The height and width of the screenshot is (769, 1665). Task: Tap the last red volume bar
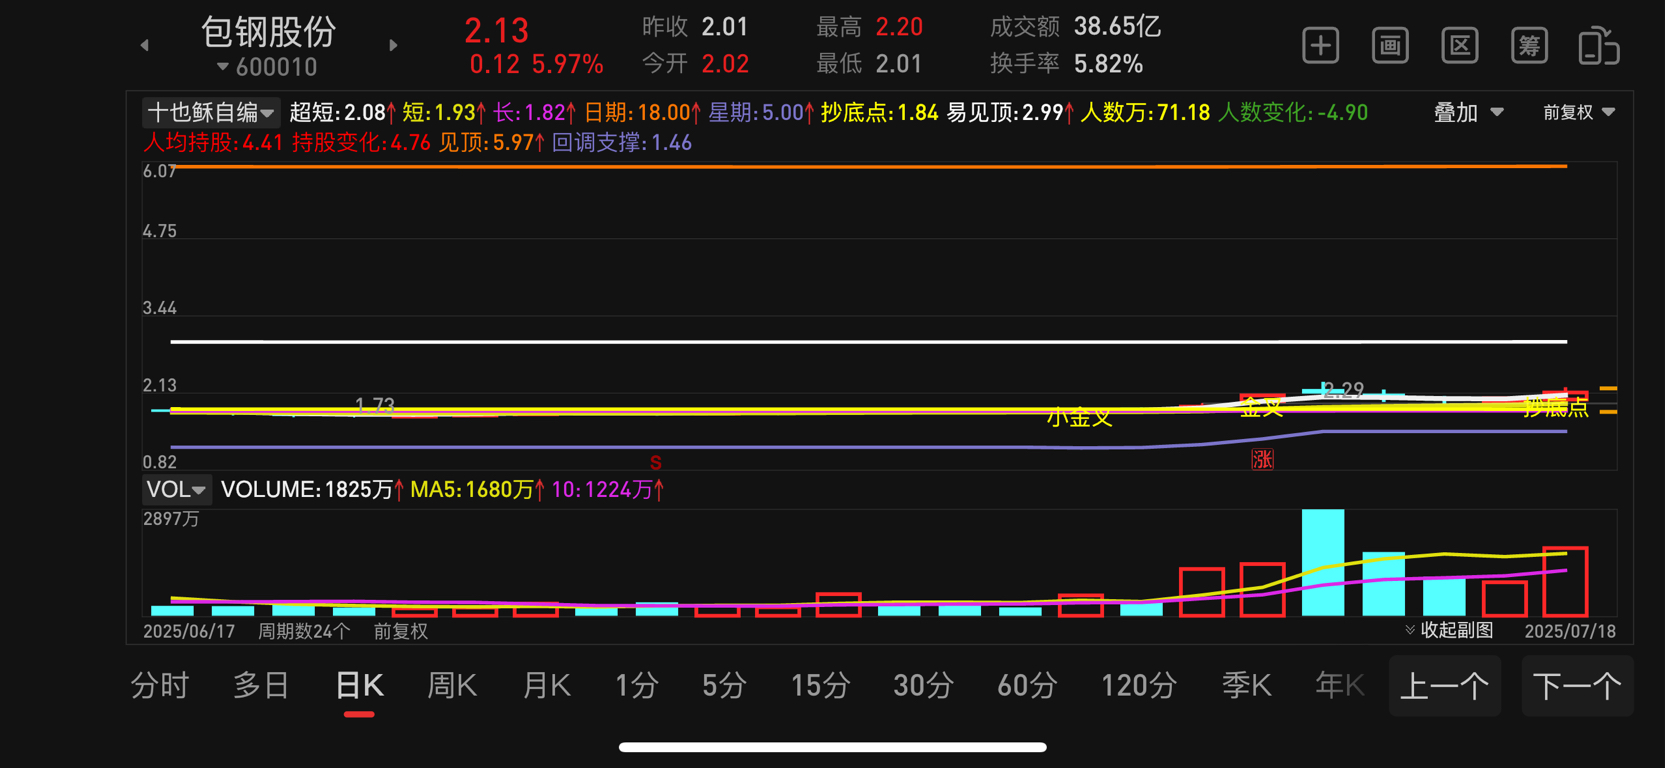(1565, 581)
